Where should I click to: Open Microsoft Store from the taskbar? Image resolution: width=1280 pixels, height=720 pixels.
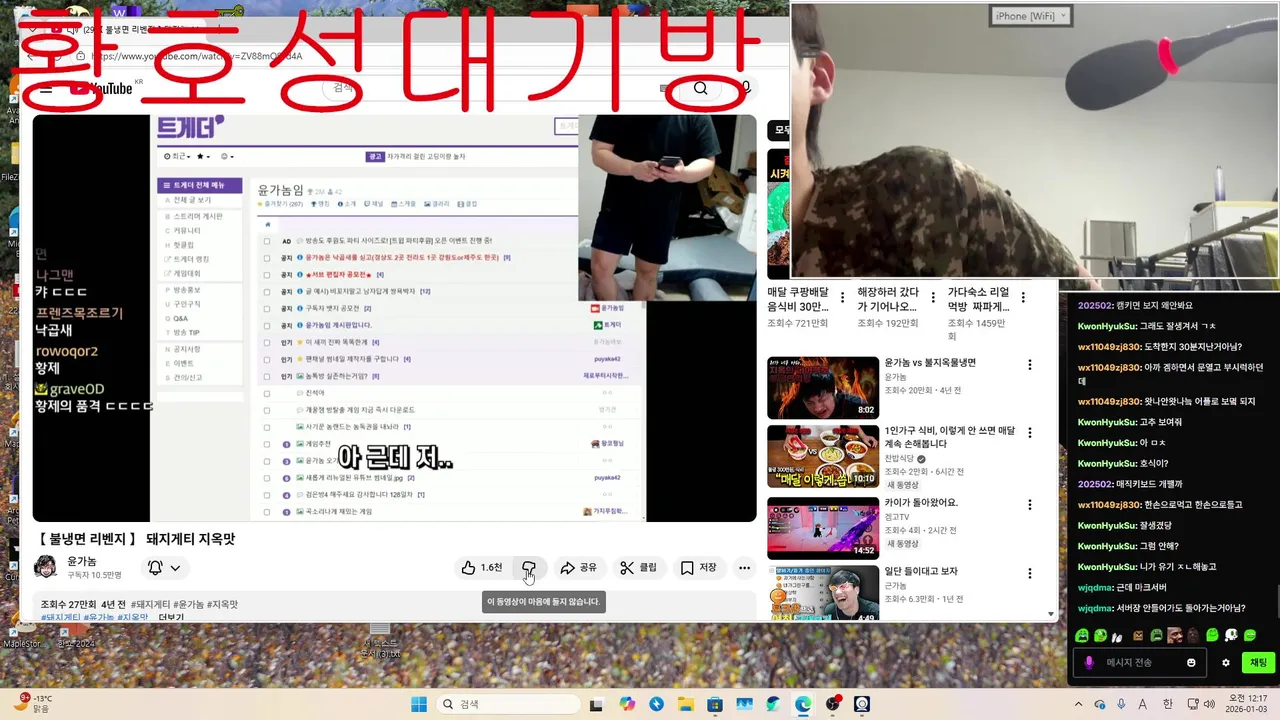pos(715,704)
